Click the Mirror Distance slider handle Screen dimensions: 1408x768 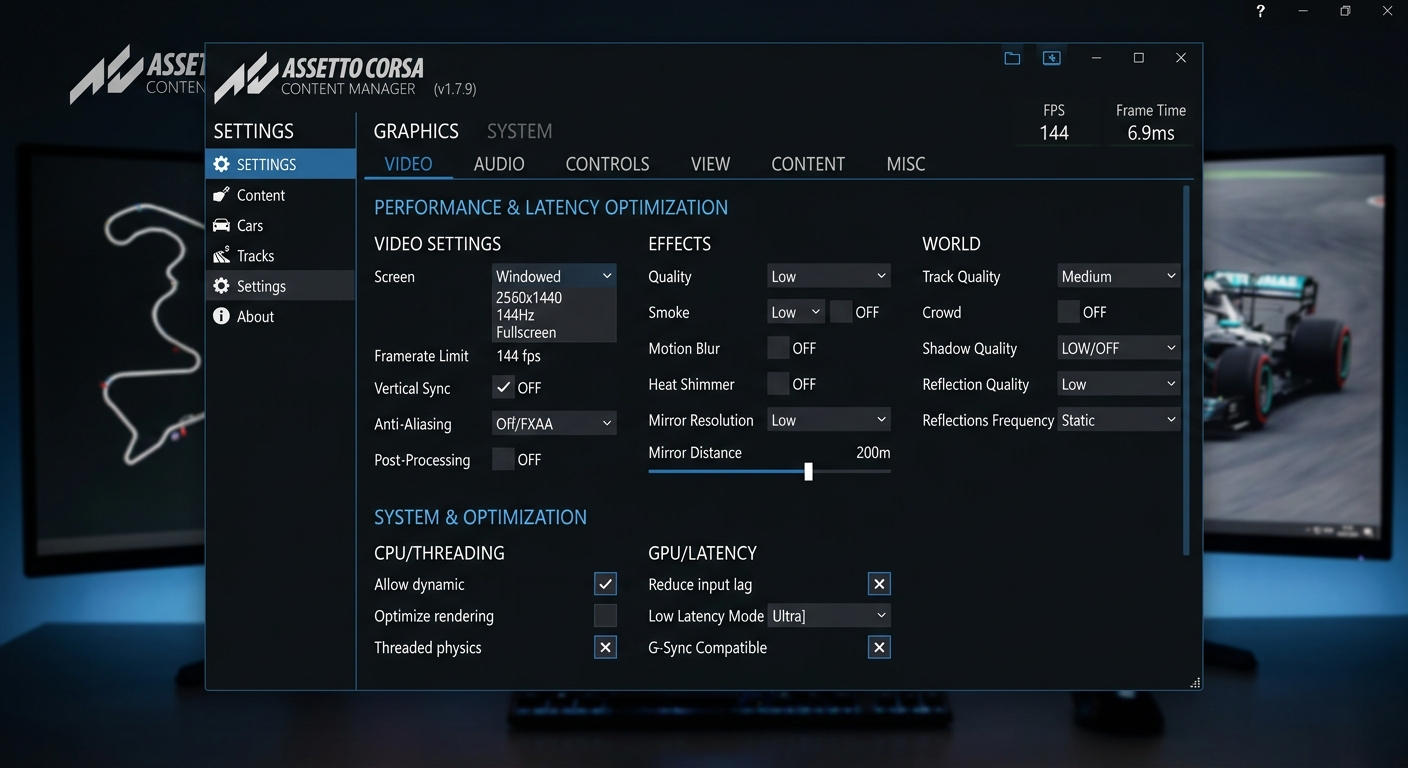[808, 471]
